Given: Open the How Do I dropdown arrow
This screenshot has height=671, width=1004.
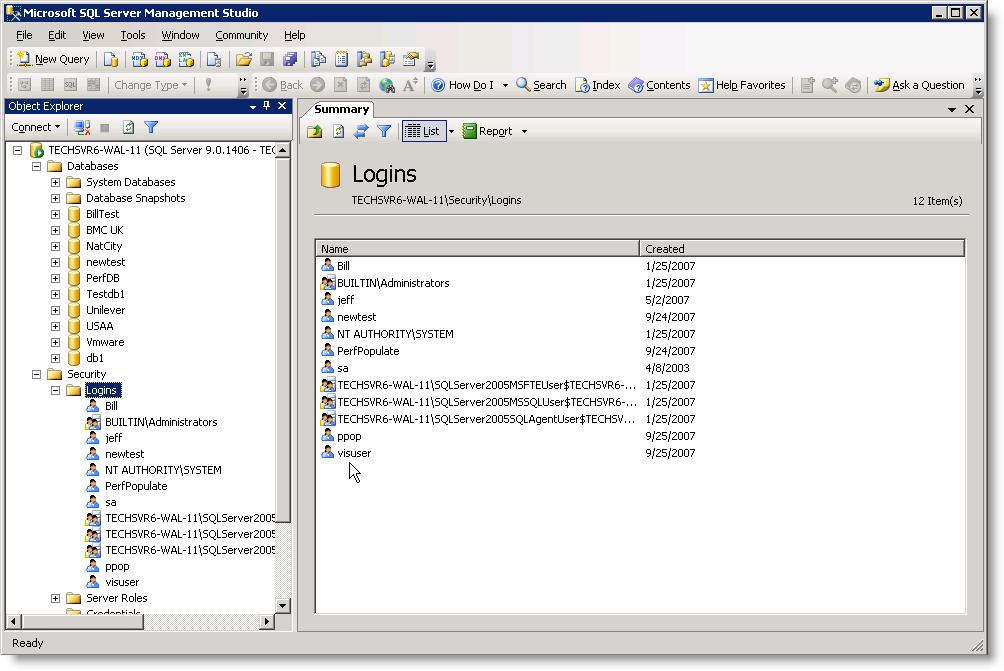Looking at the screenshot, I should click(505, 85).
